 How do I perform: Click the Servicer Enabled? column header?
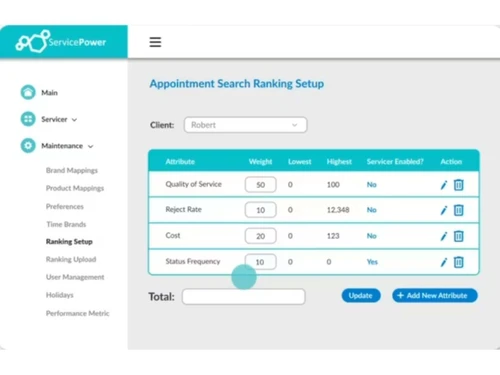395,162
